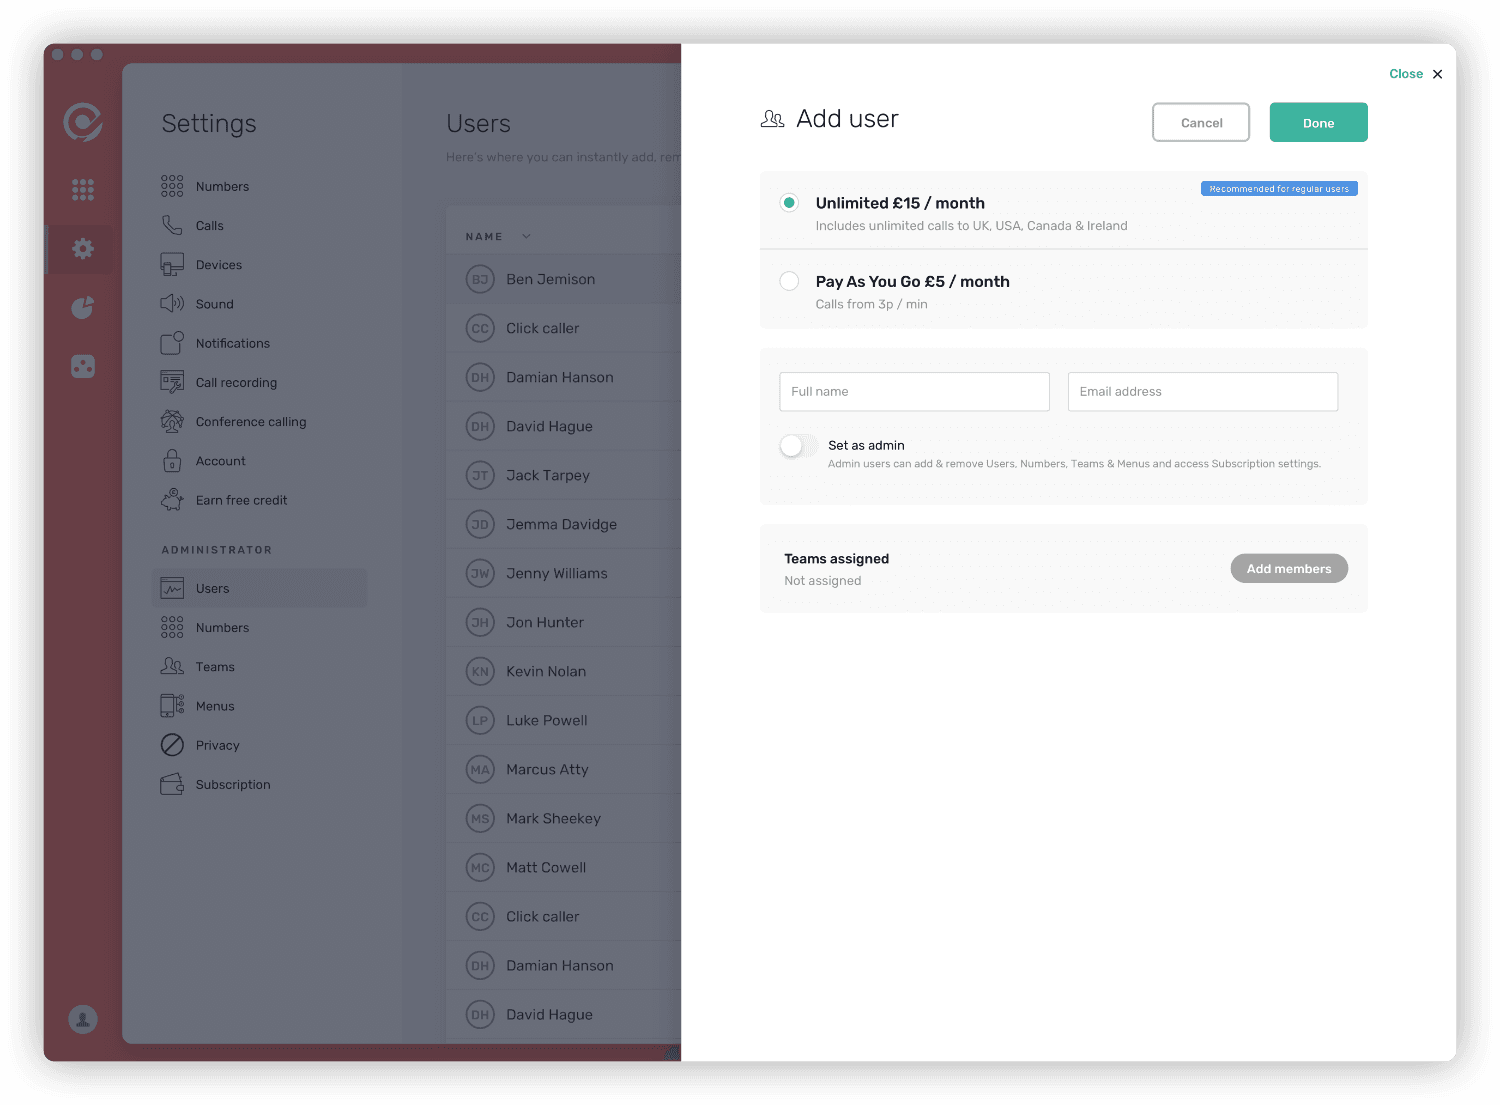
Task: Open the analytics pie chart icon
Action: click(83, 307)
